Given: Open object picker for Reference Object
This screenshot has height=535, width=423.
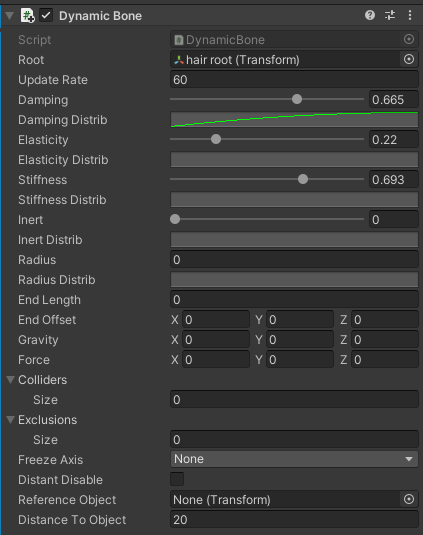Looking at the screenshot, I should (x=409, y=500).
